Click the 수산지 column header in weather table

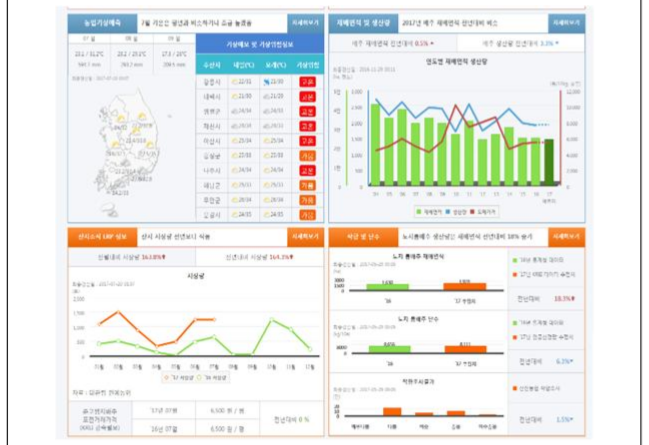coord(212,62)
